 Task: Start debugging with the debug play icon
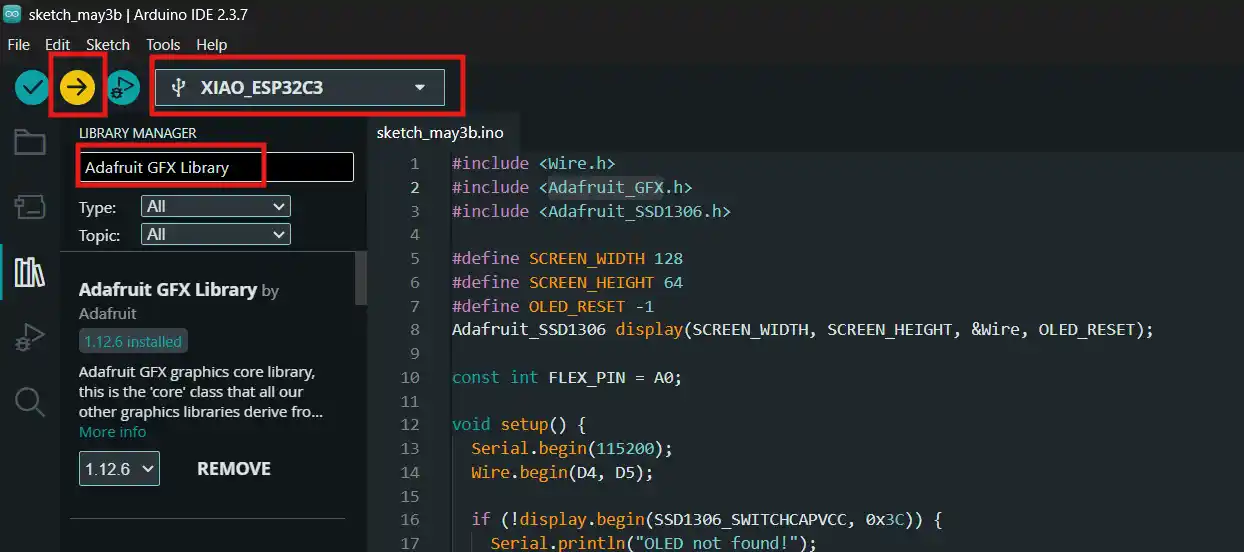(x=122, y=88)
